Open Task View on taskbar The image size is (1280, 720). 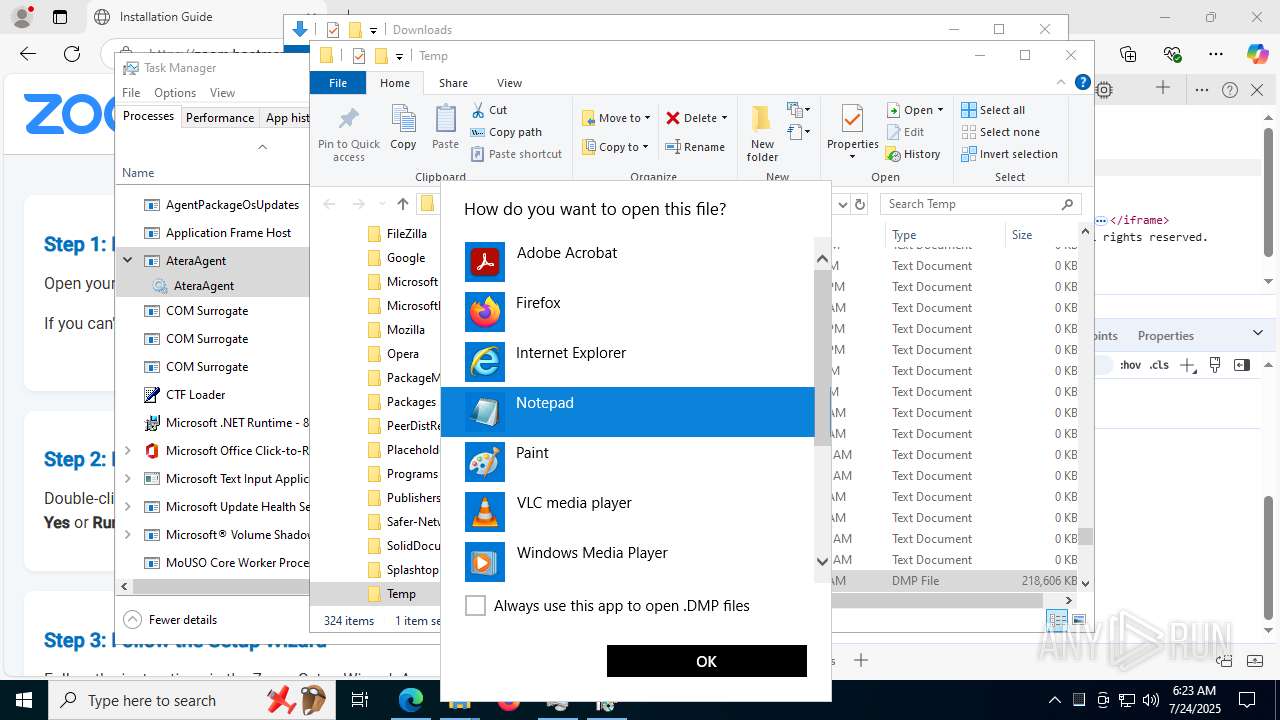click(360, 701)
